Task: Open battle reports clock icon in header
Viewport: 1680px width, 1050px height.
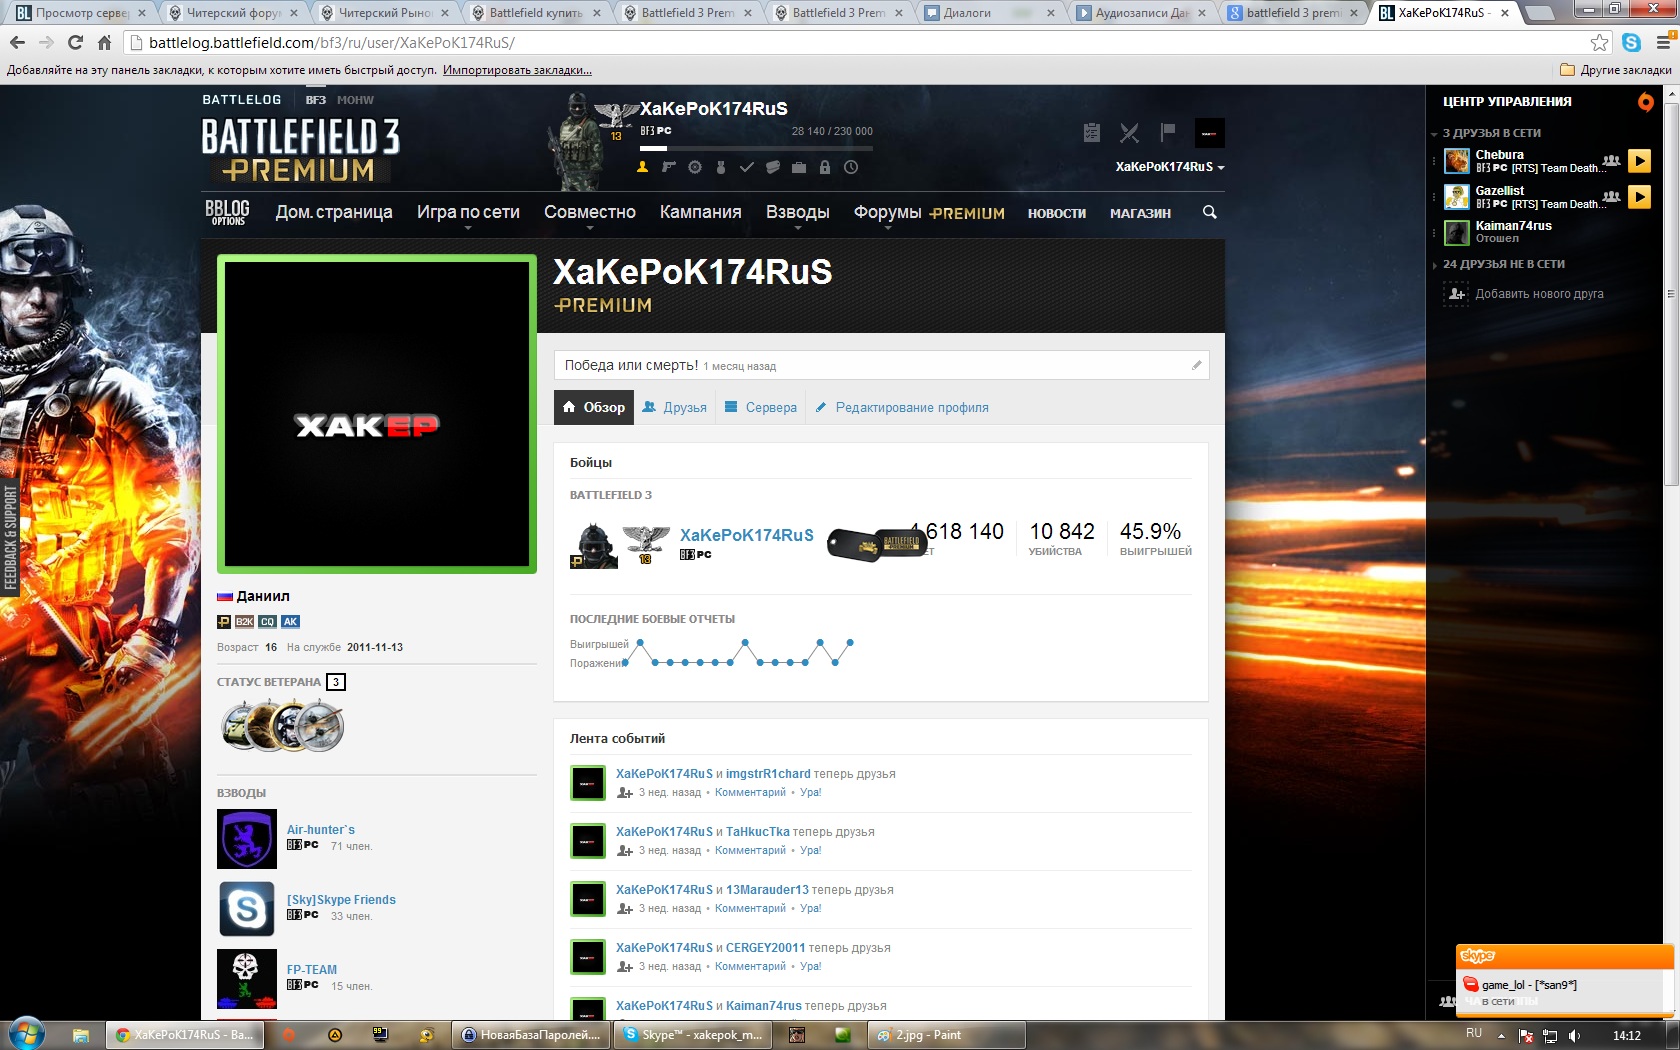Action: click(x=851, y=167)
